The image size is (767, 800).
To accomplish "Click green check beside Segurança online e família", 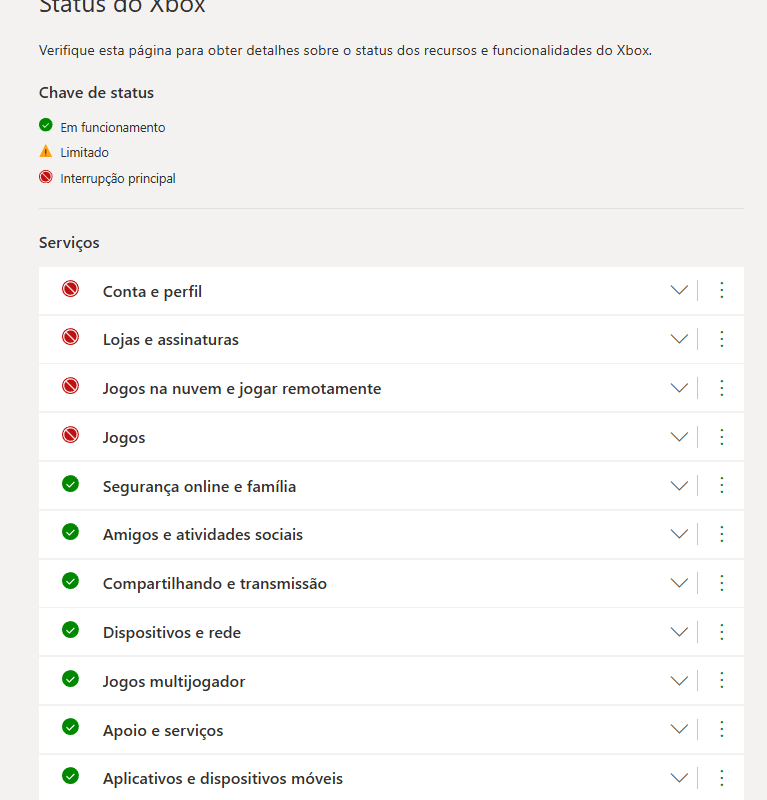I will click(x=70, y=484).
